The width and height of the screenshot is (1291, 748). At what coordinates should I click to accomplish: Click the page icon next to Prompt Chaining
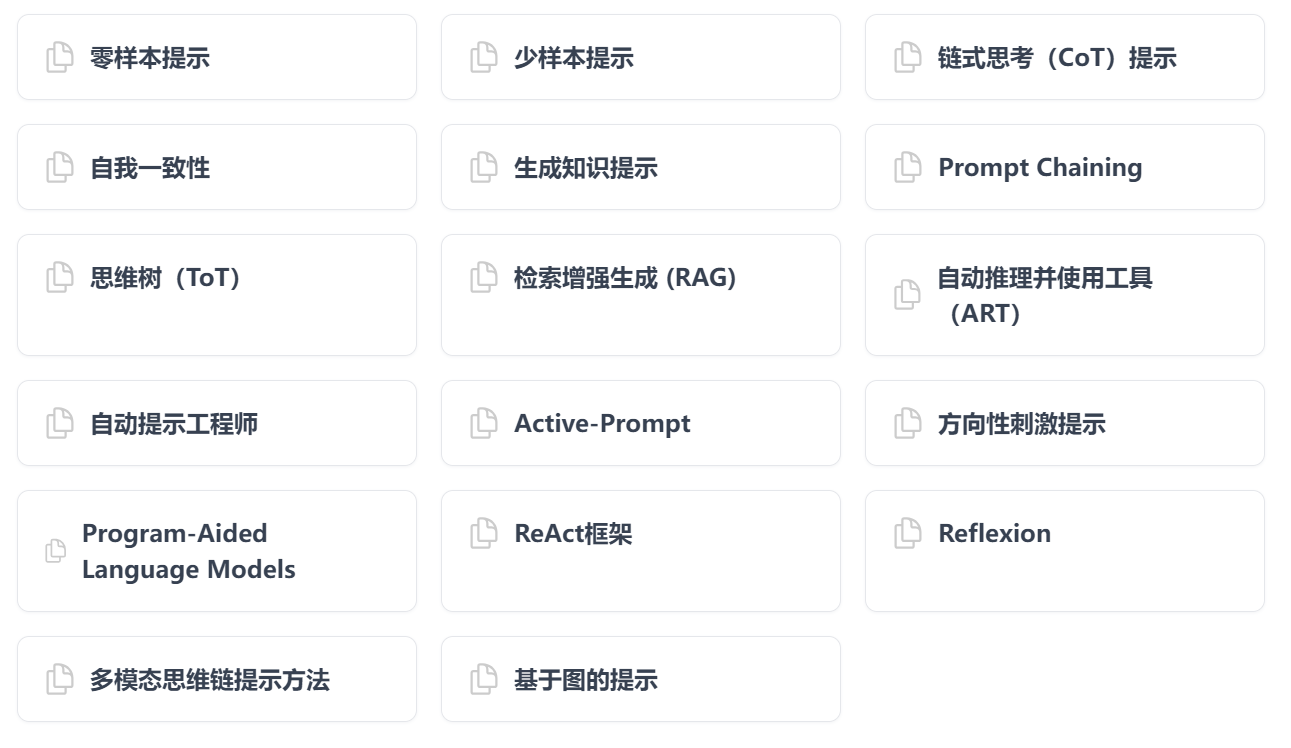click(908, 167)
